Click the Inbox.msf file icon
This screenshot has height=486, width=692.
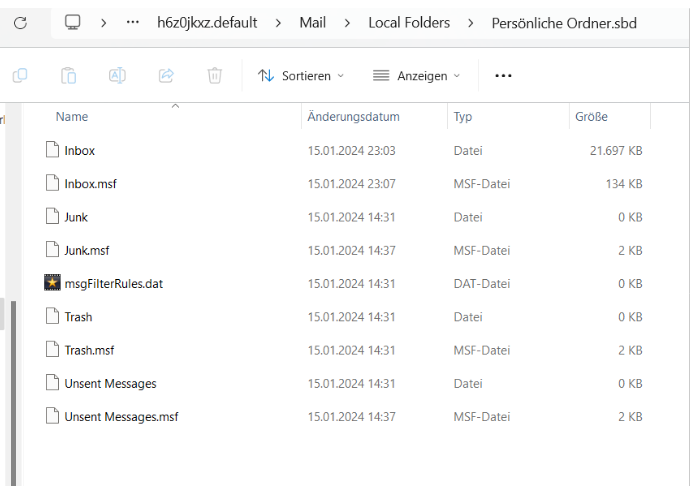(x=52, y=183)
